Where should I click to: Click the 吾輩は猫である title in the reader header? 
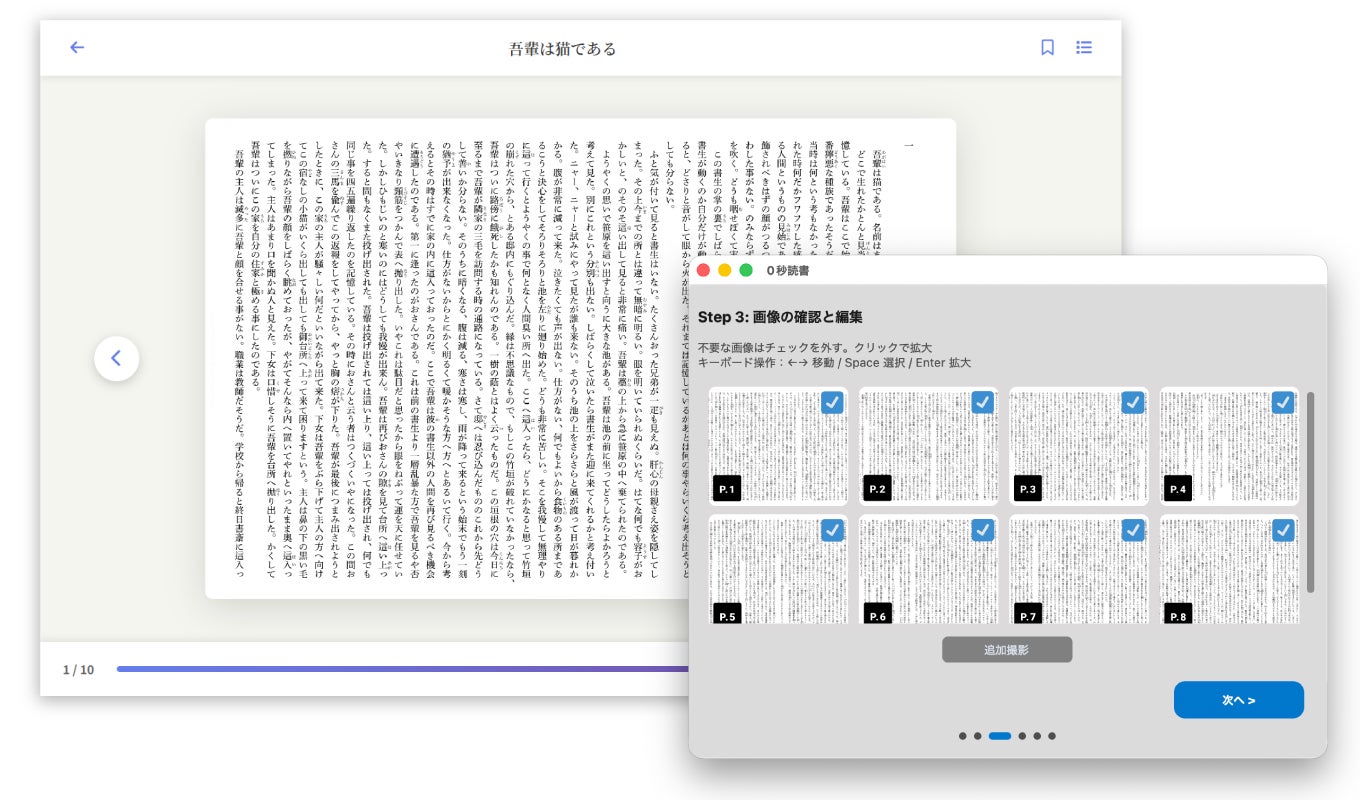pyautogui.click(x=563, y=48)
